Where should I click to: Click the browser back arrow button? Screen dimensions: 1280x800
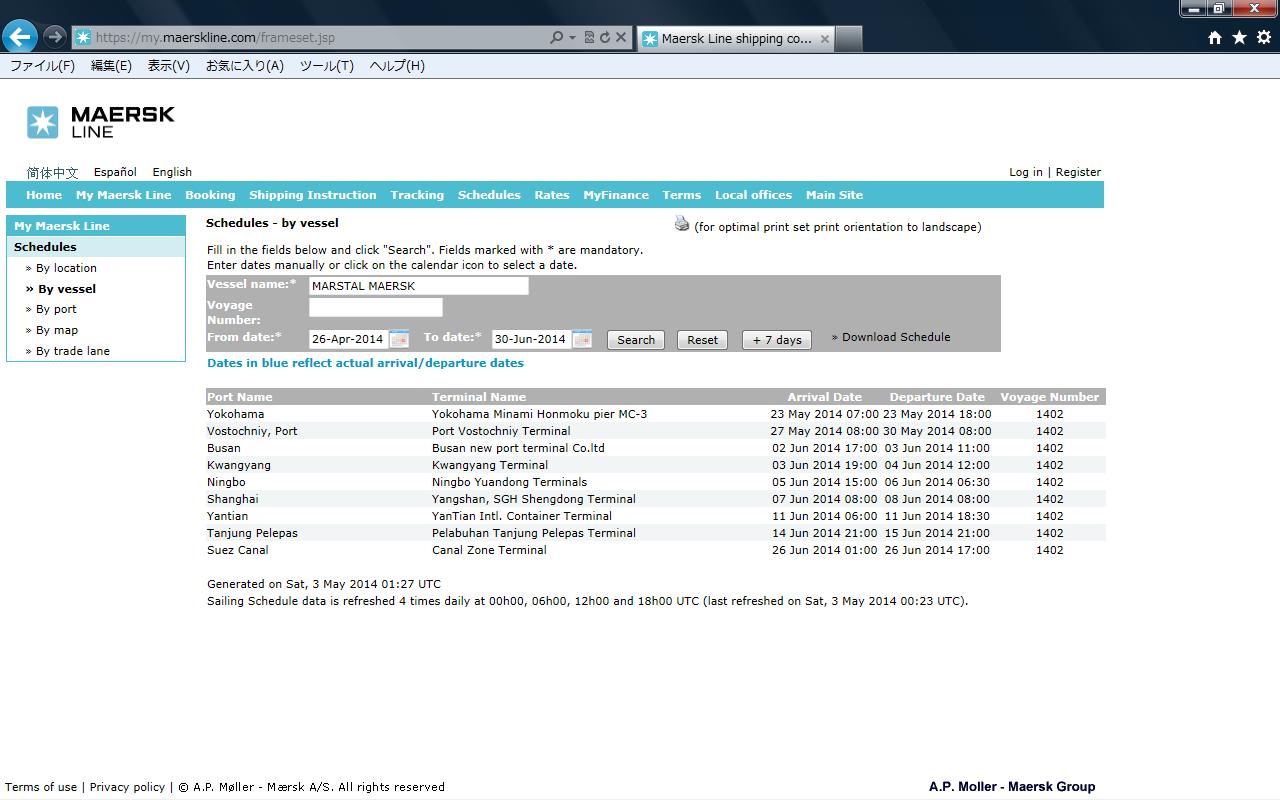point(19,37)
